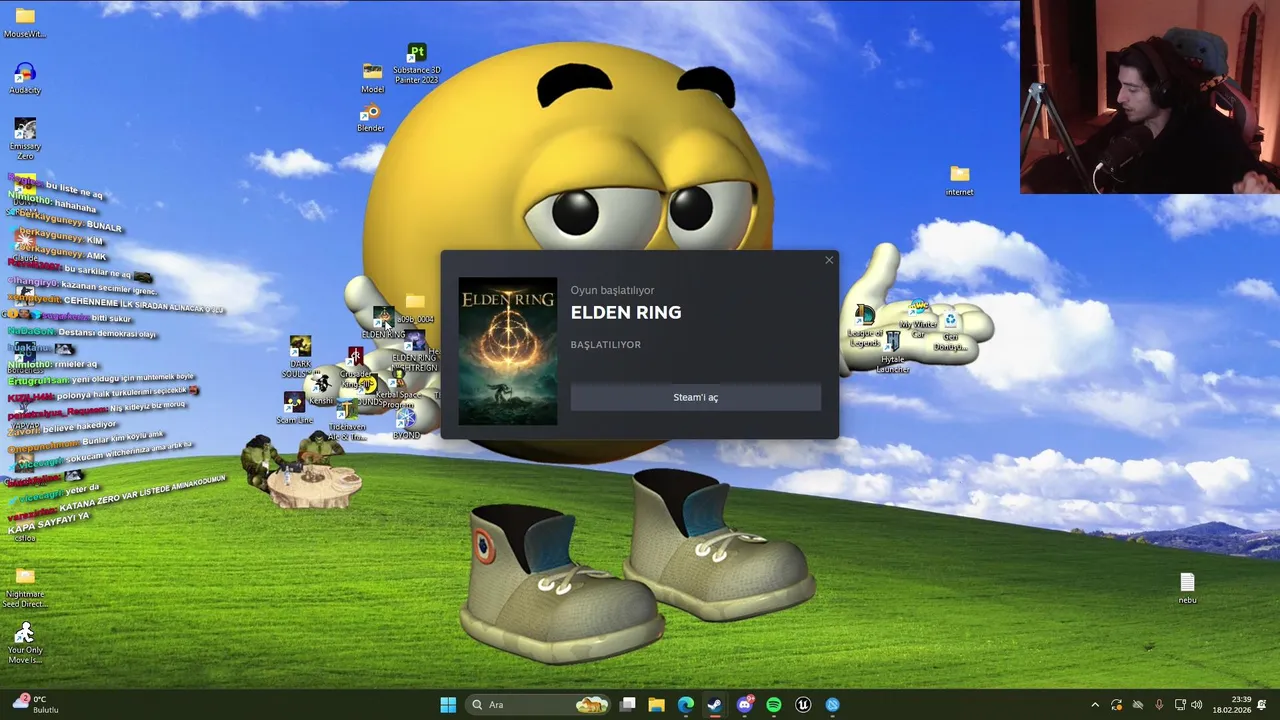Switch to Steam on the taskbar
Screen dimensions: 1280x720
[x=714, y=705]
